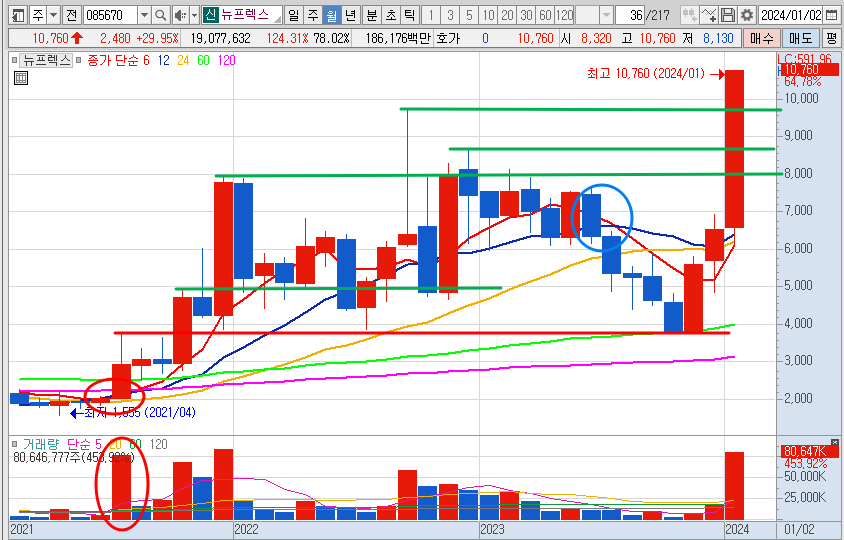844x540 pixels.
Task: Click the add indicator line icon
Action: [709, 15]
